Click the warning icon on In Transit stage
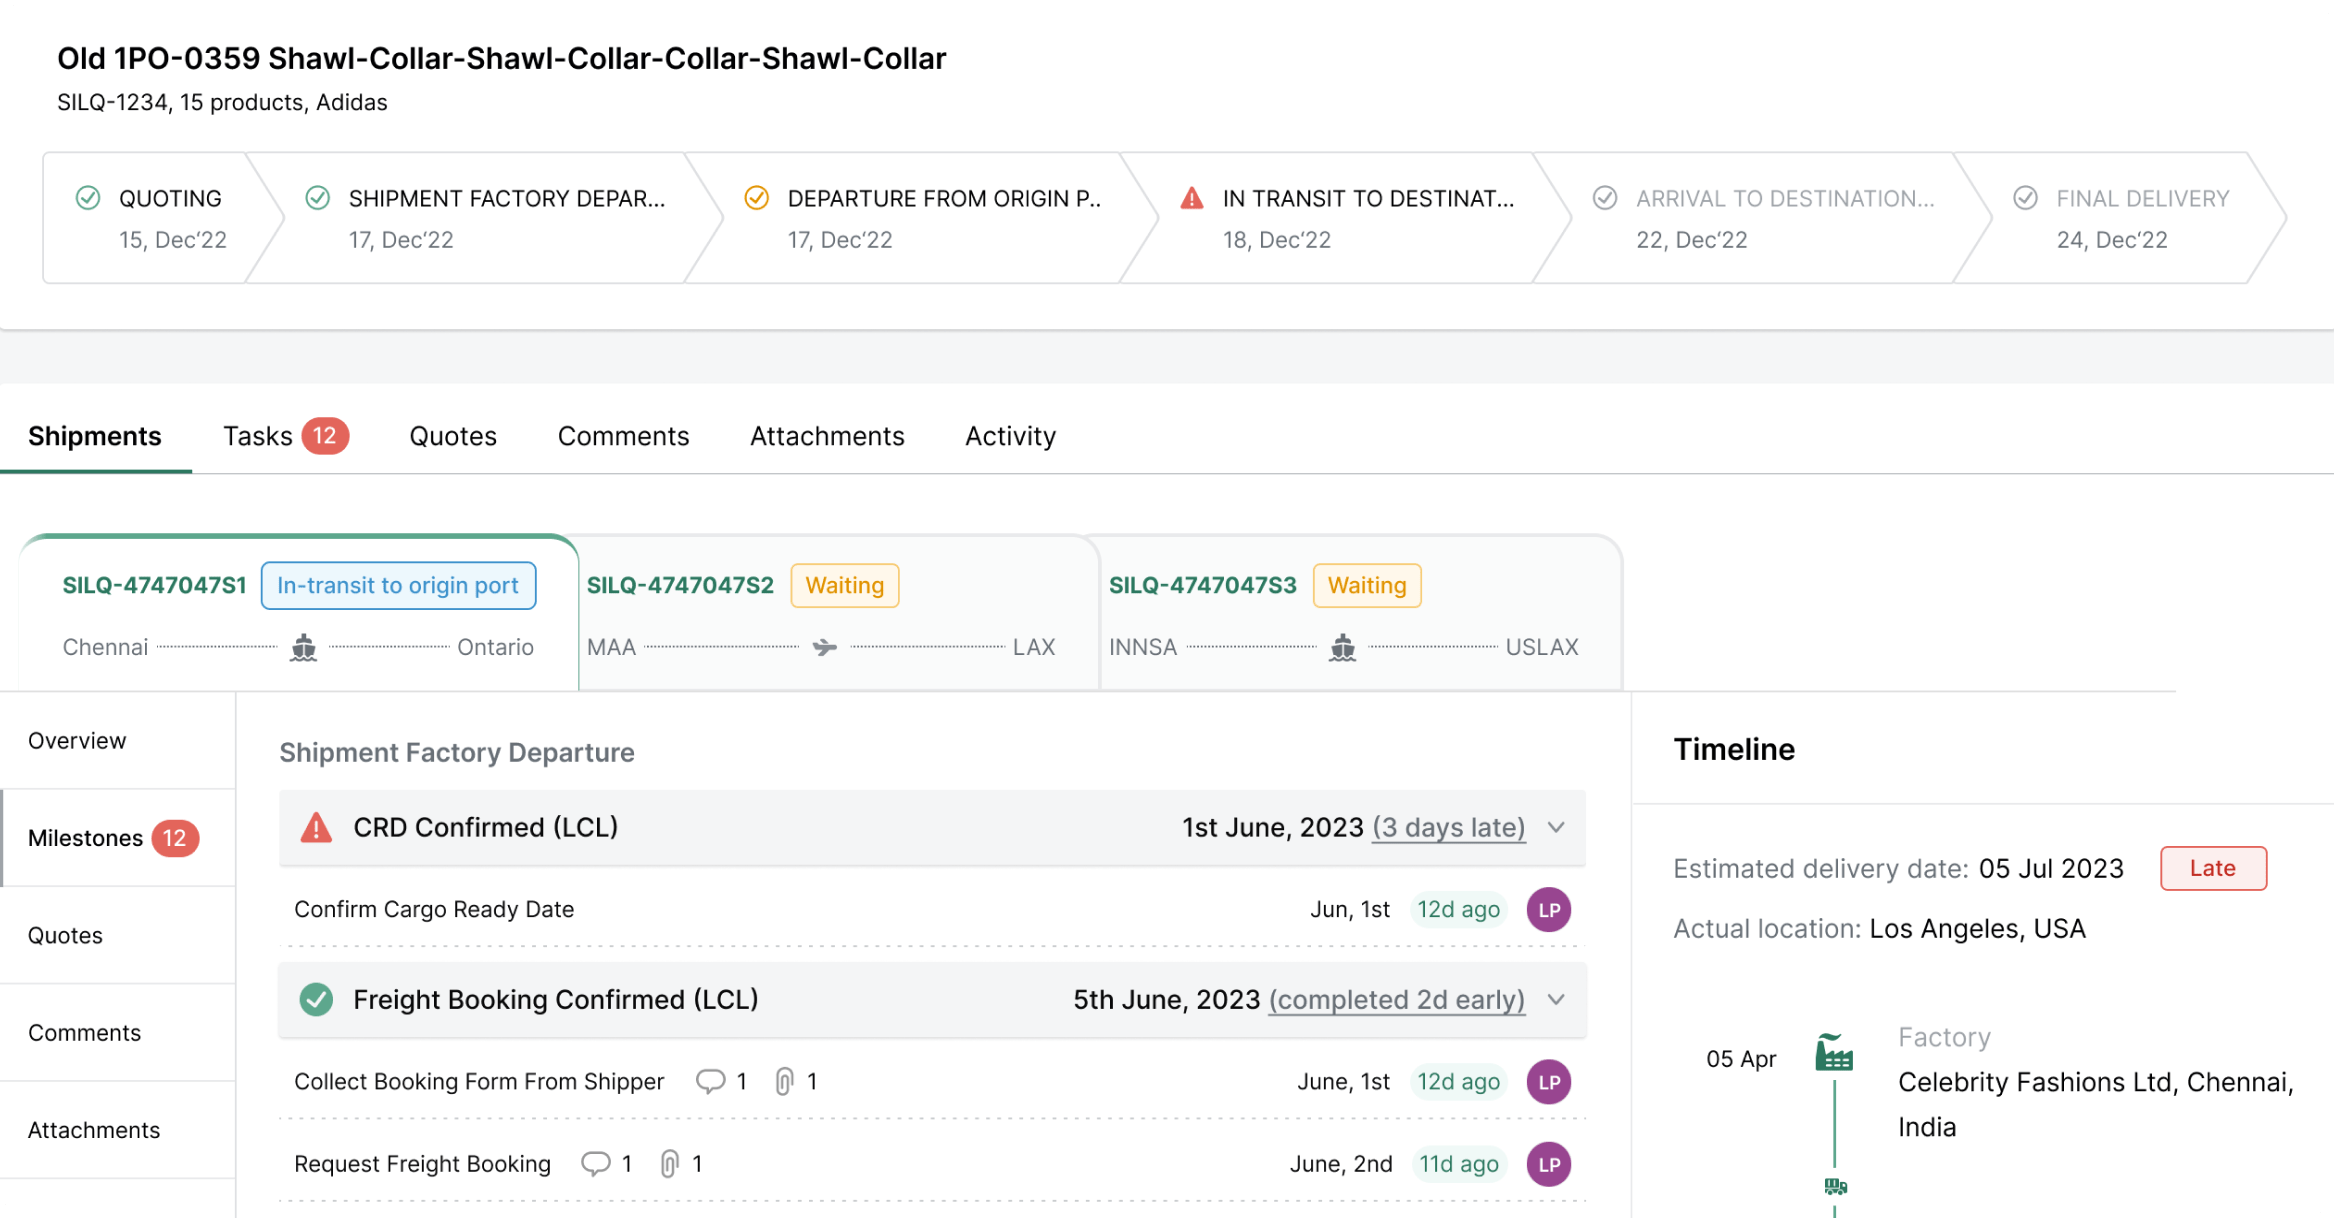2334x1218 pixels. tap(1191, 198)
